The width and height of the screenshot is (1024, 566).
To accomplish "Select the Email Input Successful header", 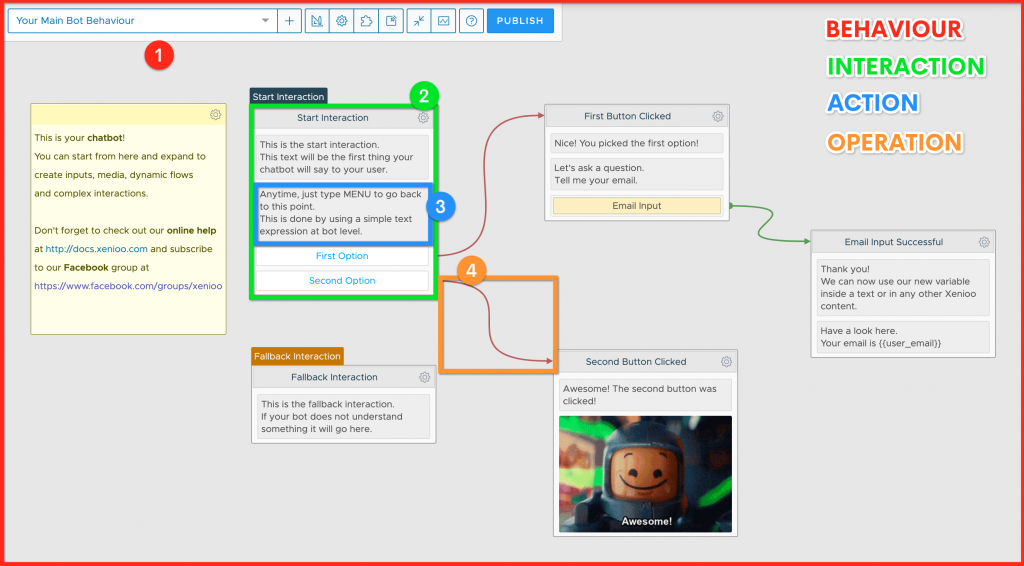I will tap(893, 242).
